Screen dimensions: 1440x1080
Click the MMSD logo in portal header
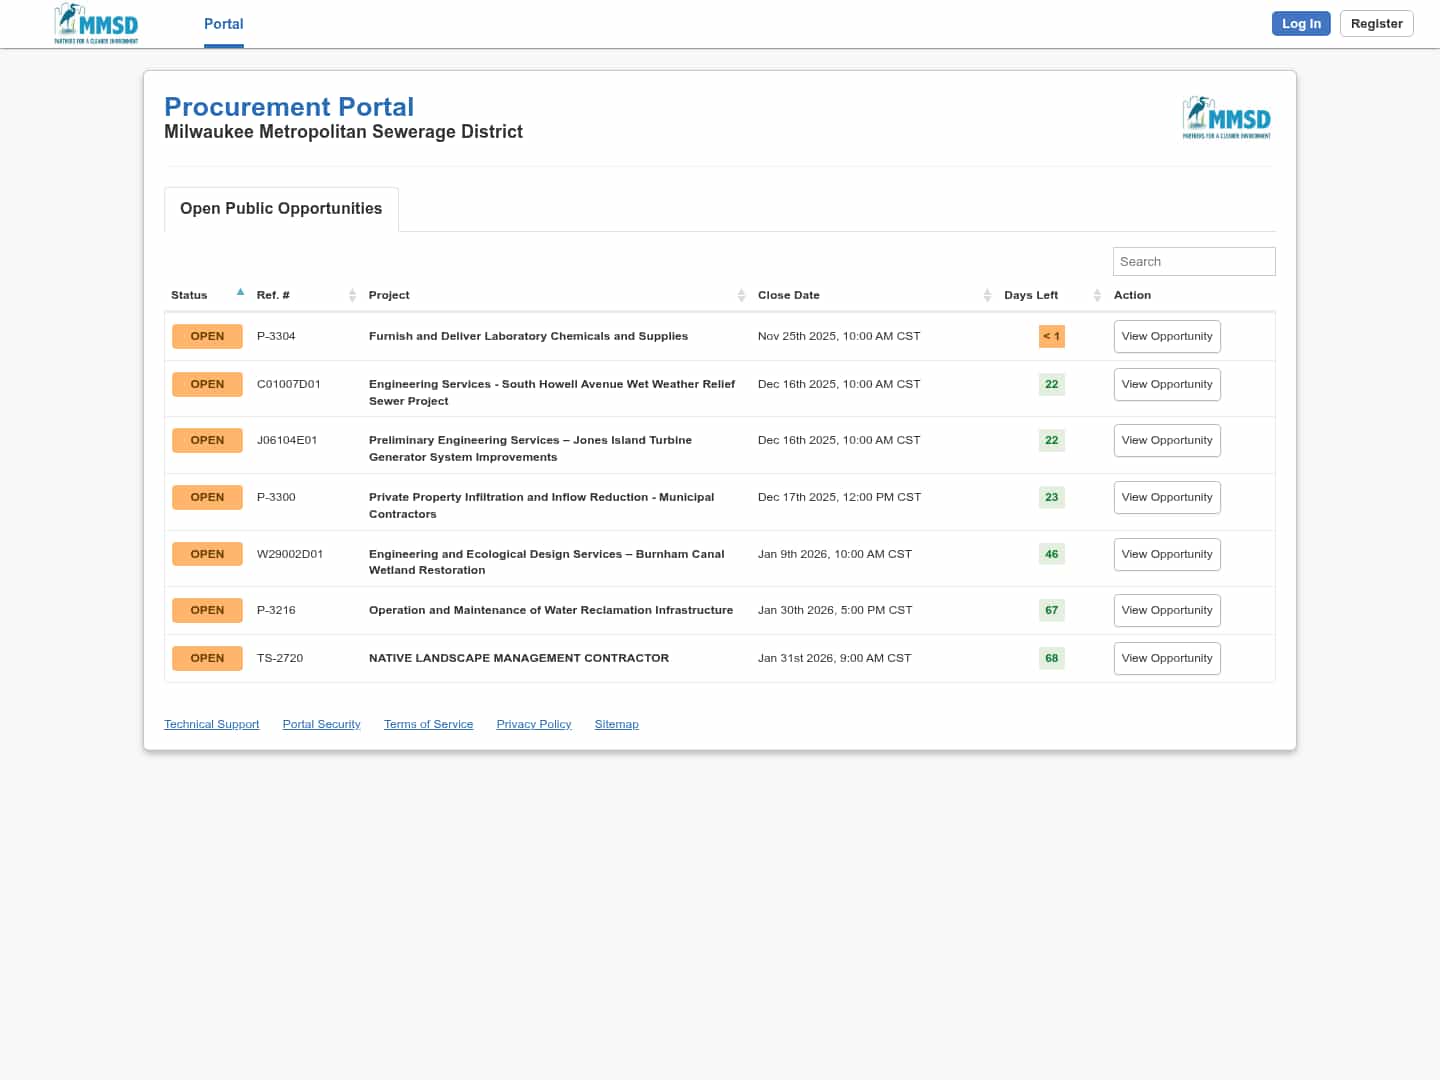(x=1226, y=118)
